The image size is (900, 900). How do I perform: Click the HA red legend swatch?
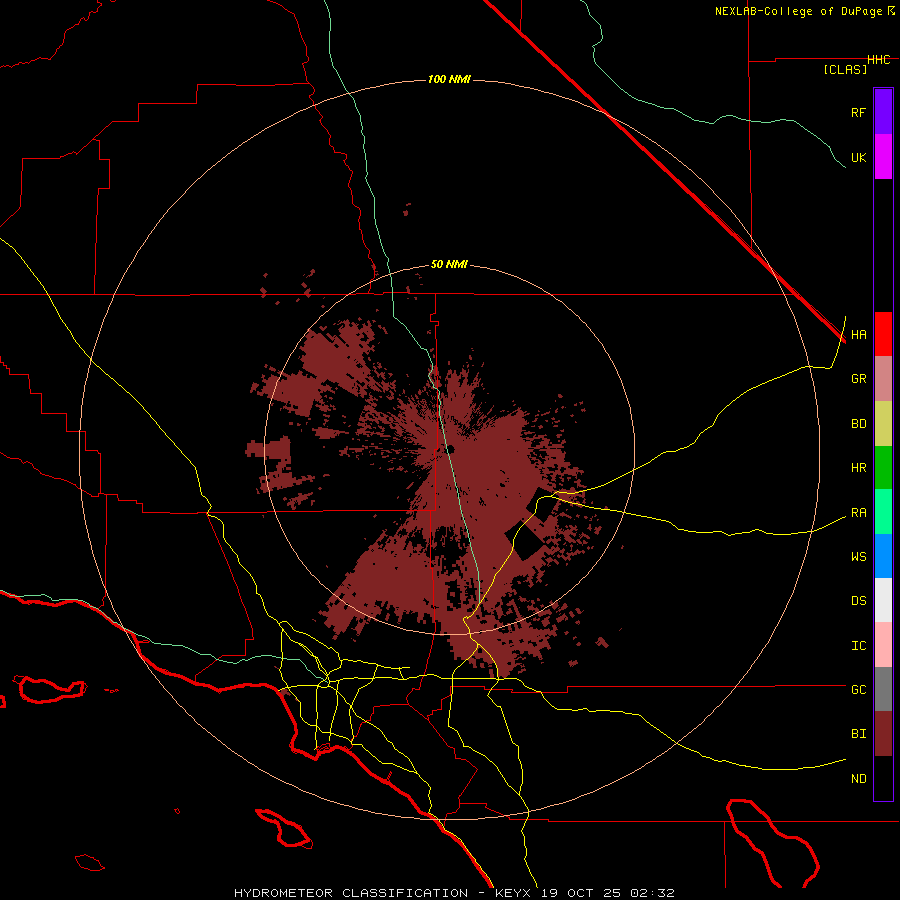point(883,334)
